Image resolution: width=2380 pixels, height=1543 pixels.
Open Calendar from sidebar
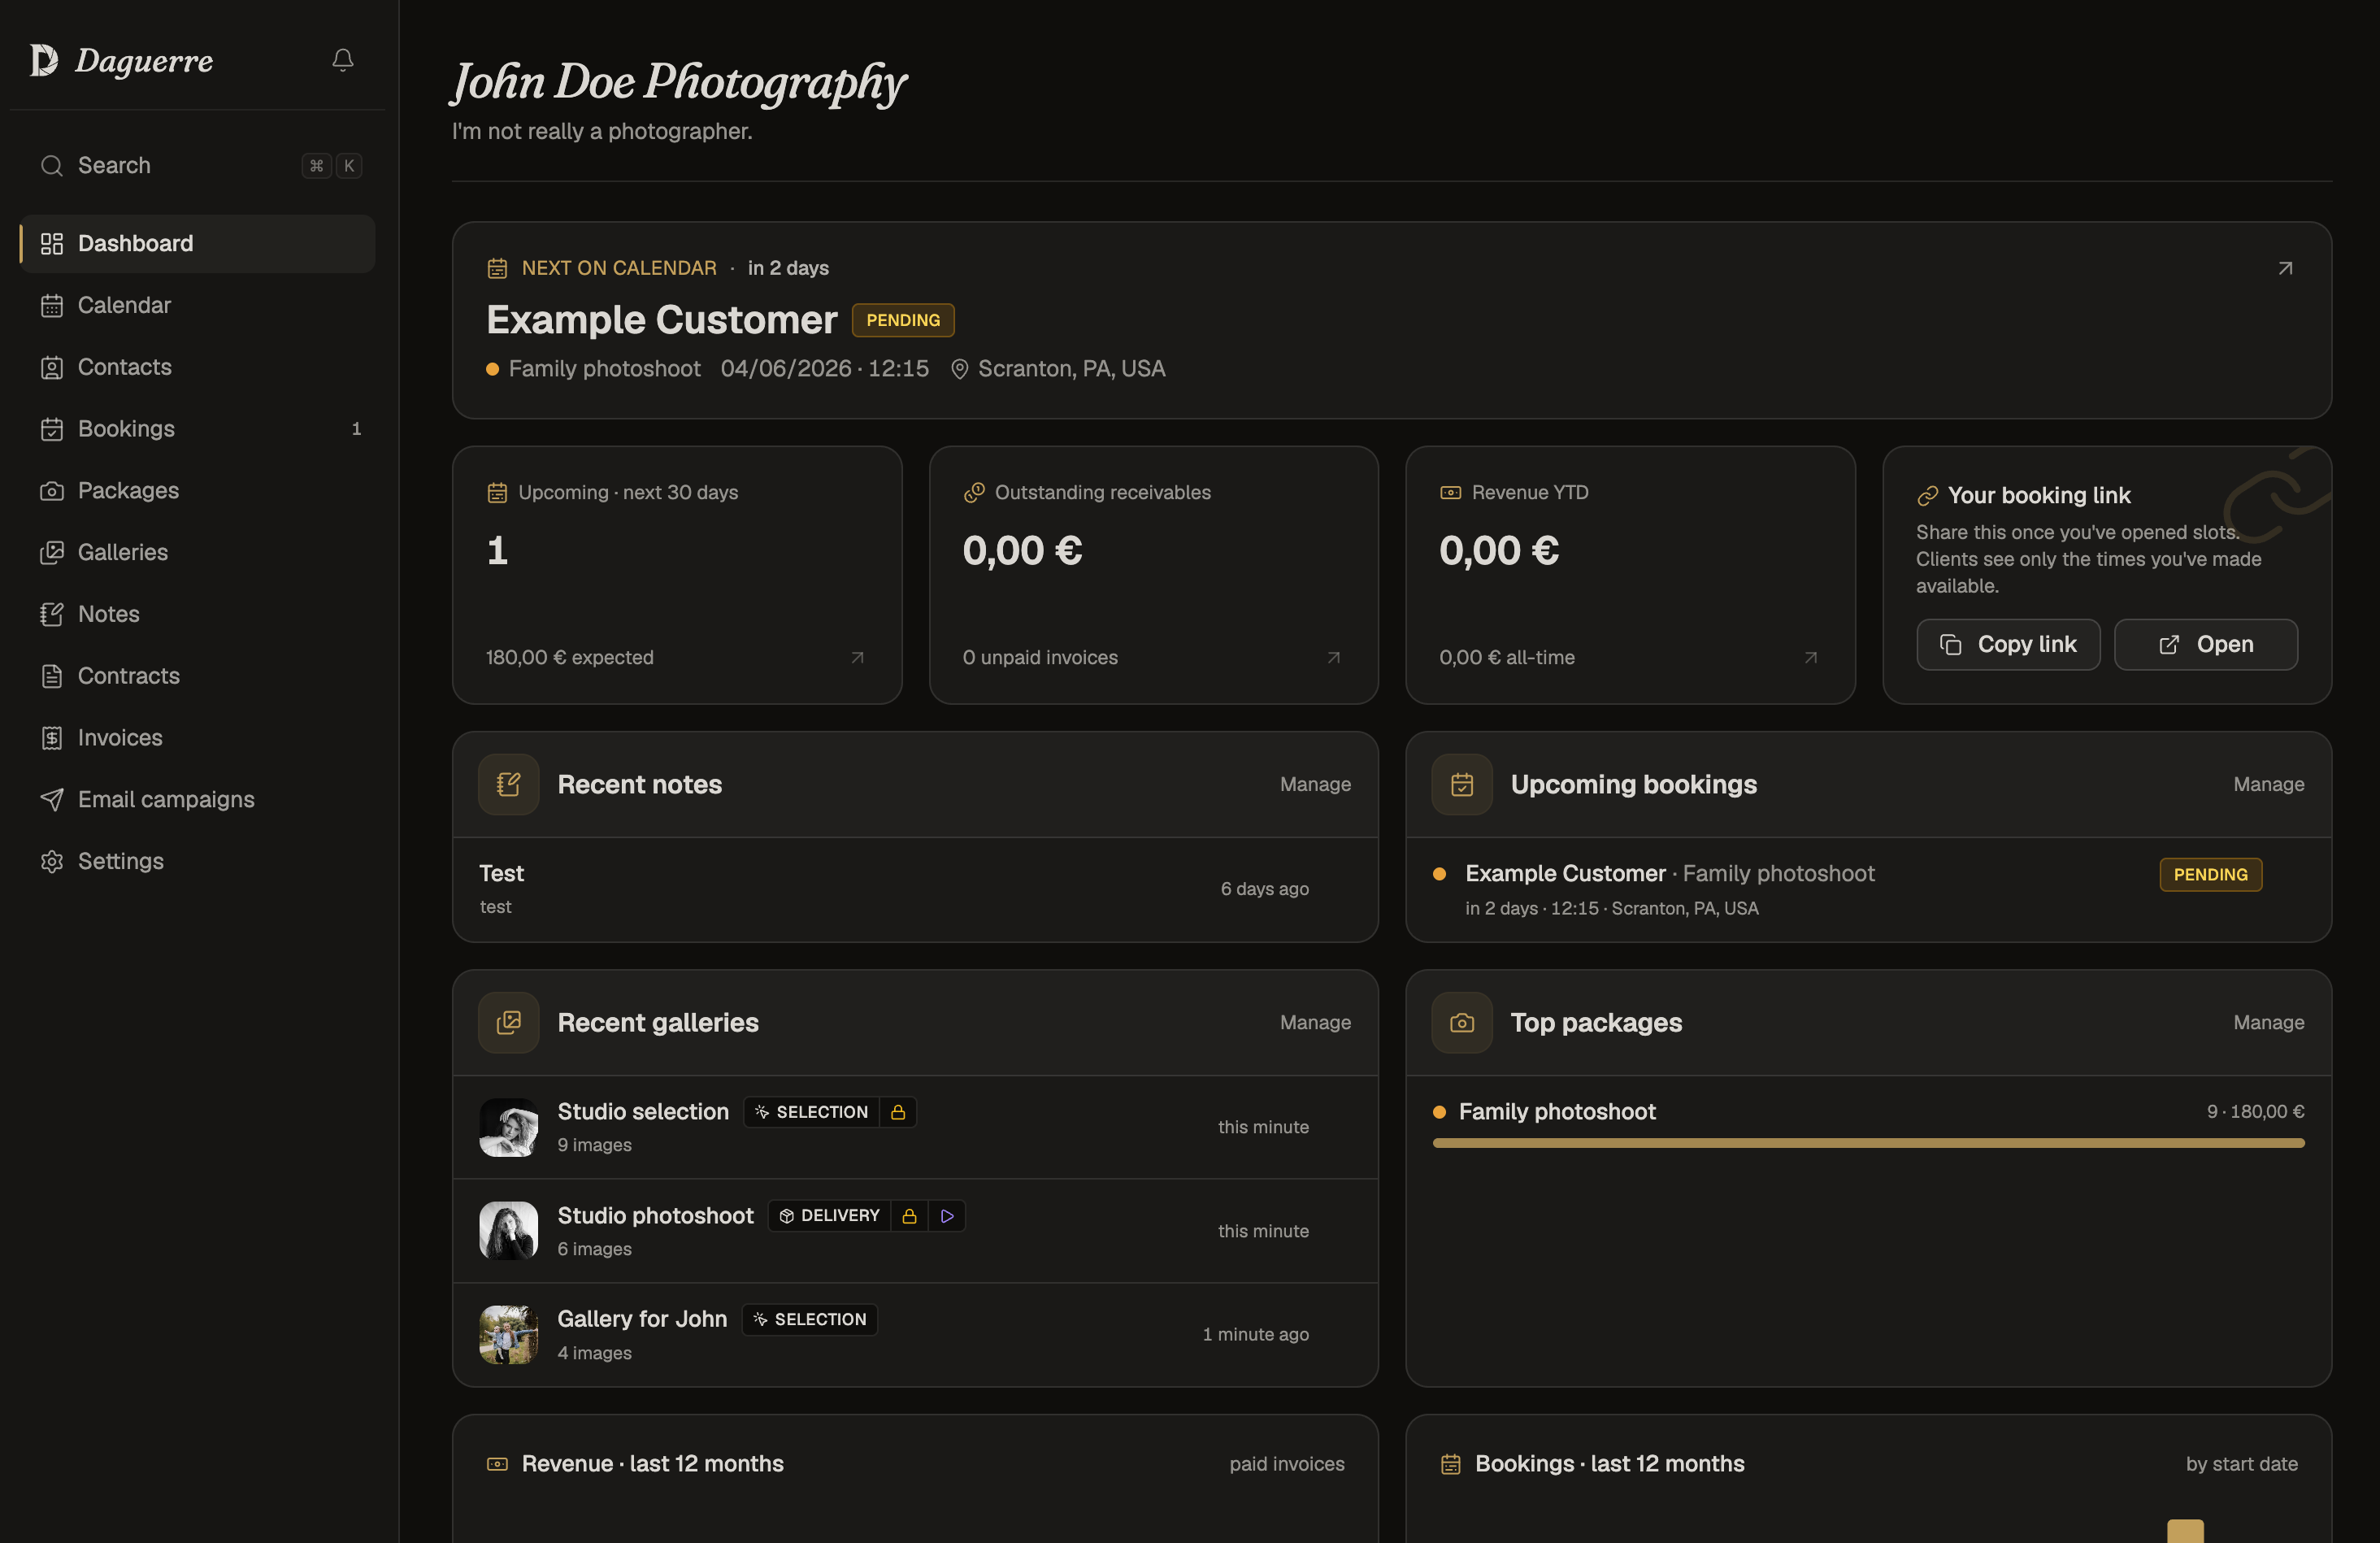click(x=198, y=305)
